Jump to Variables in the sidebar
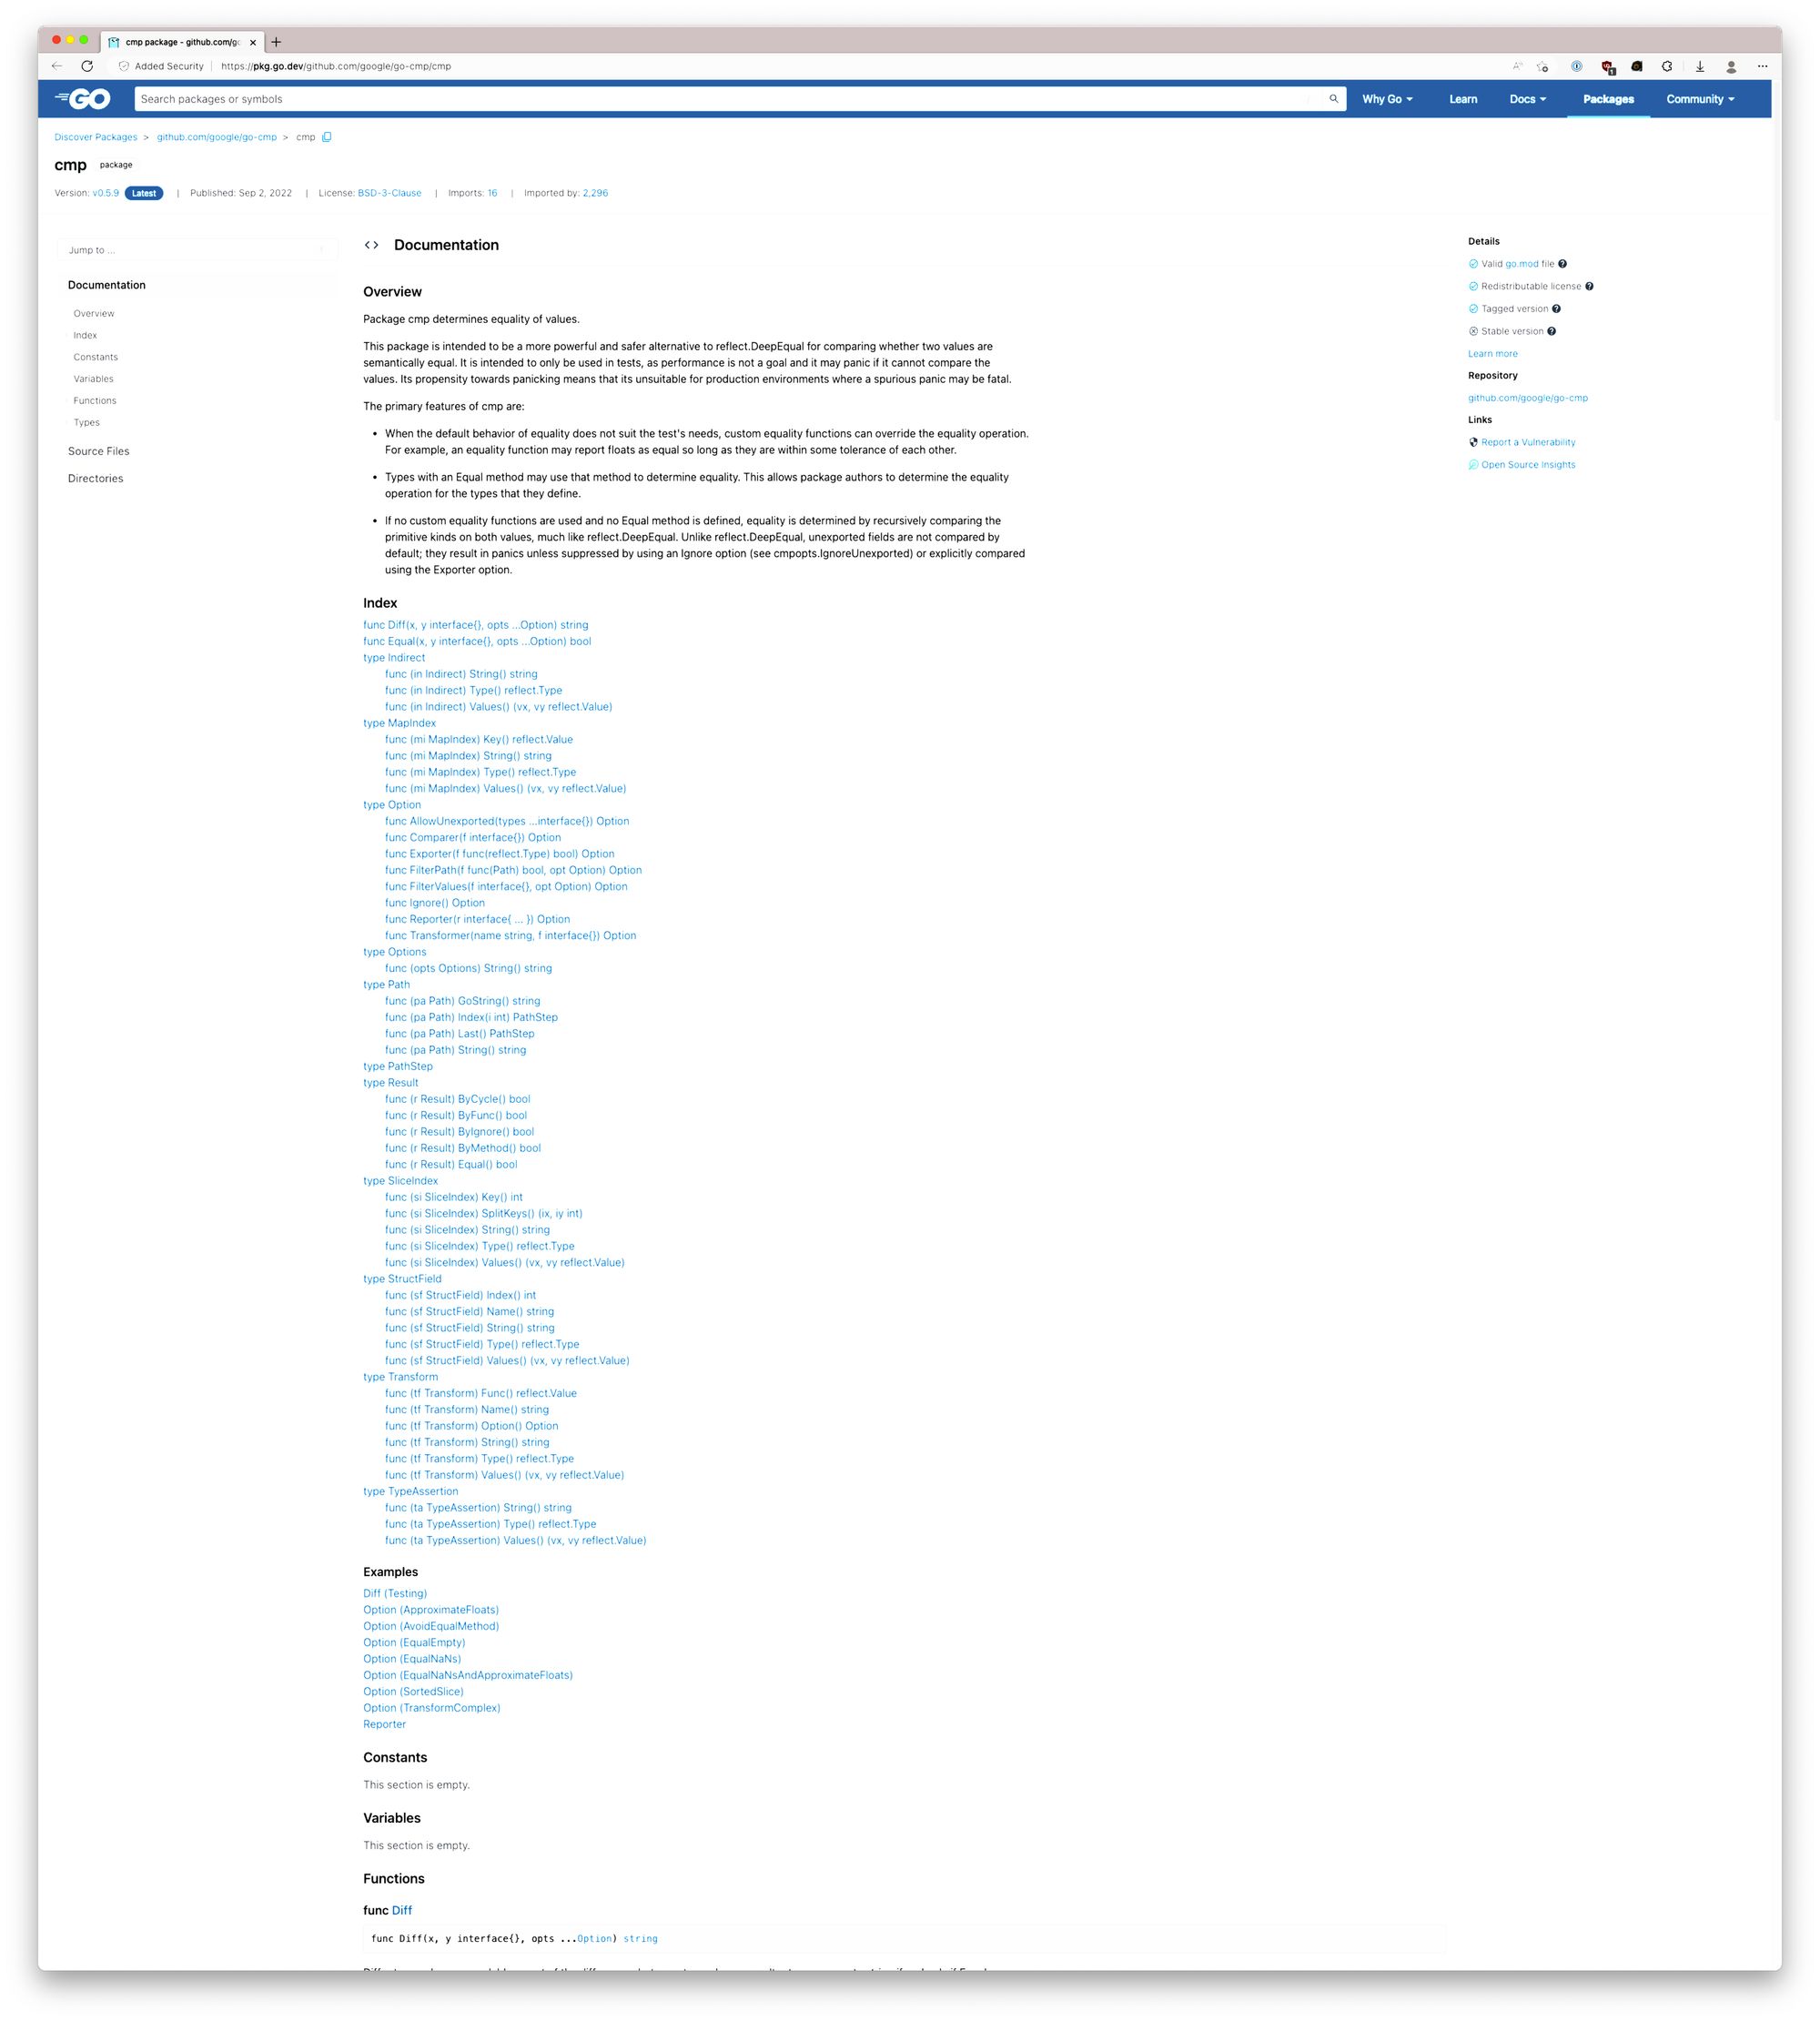Screen dimensions: 1820x2021 coord(94,379)
